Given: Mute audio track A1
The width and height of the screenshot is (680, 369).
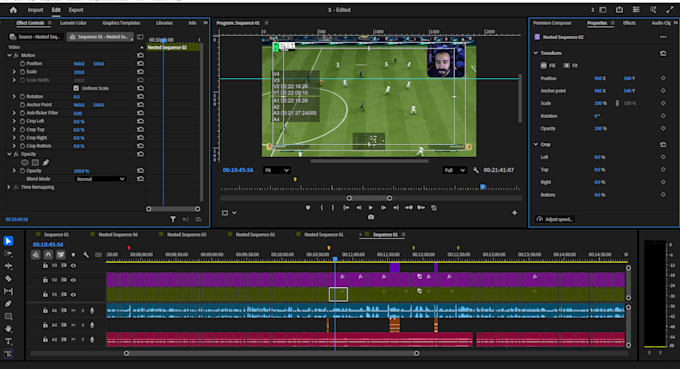Looking at the screenshot, I should pos(73,310).
